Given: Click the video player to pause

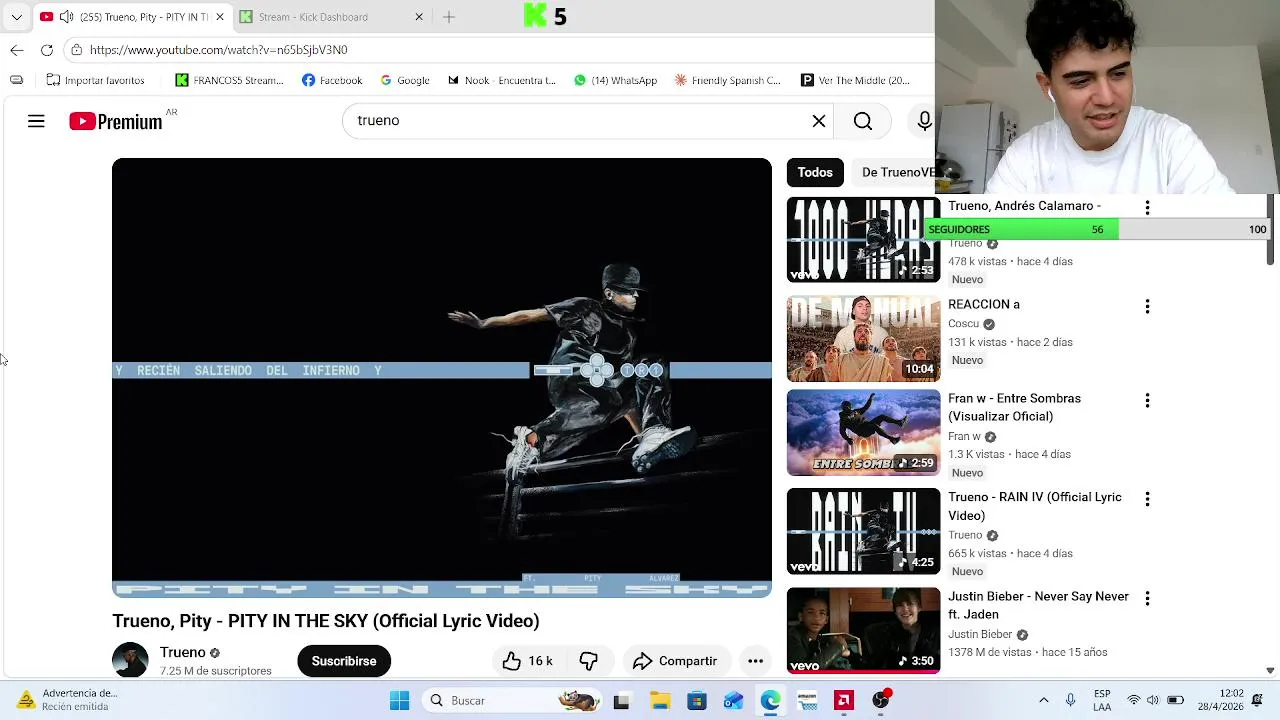Looking at the screenshot, I should [442, 378].
